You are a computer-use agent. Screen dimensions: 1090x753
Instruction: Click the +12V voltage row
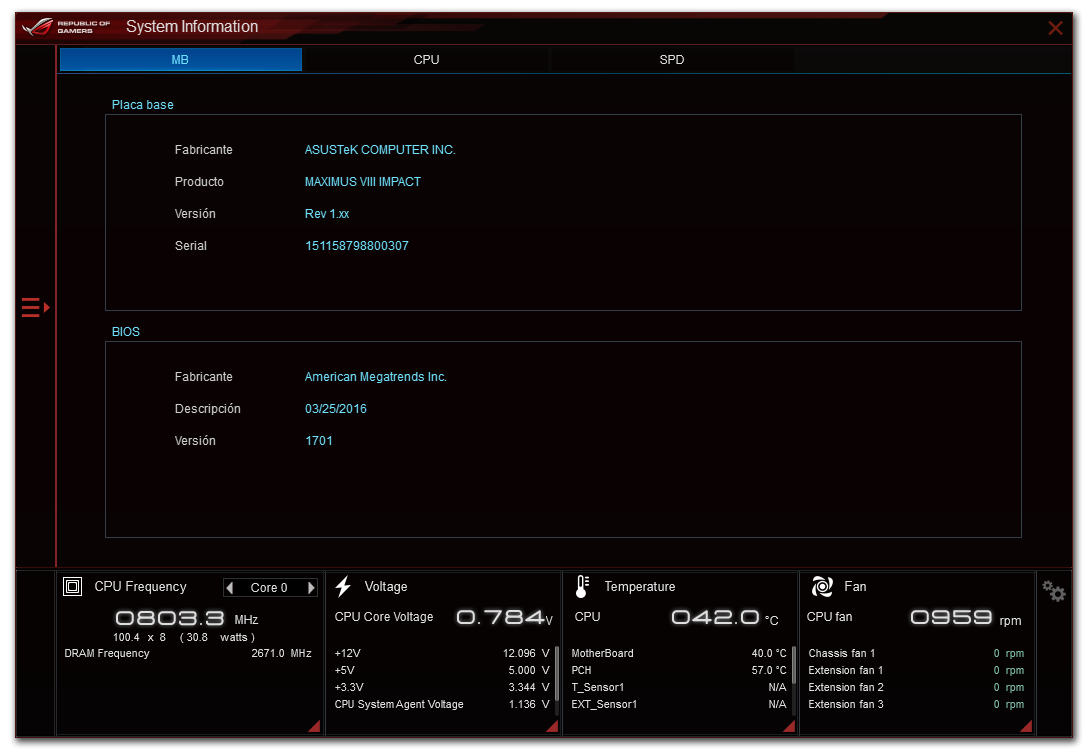point(442,654)
